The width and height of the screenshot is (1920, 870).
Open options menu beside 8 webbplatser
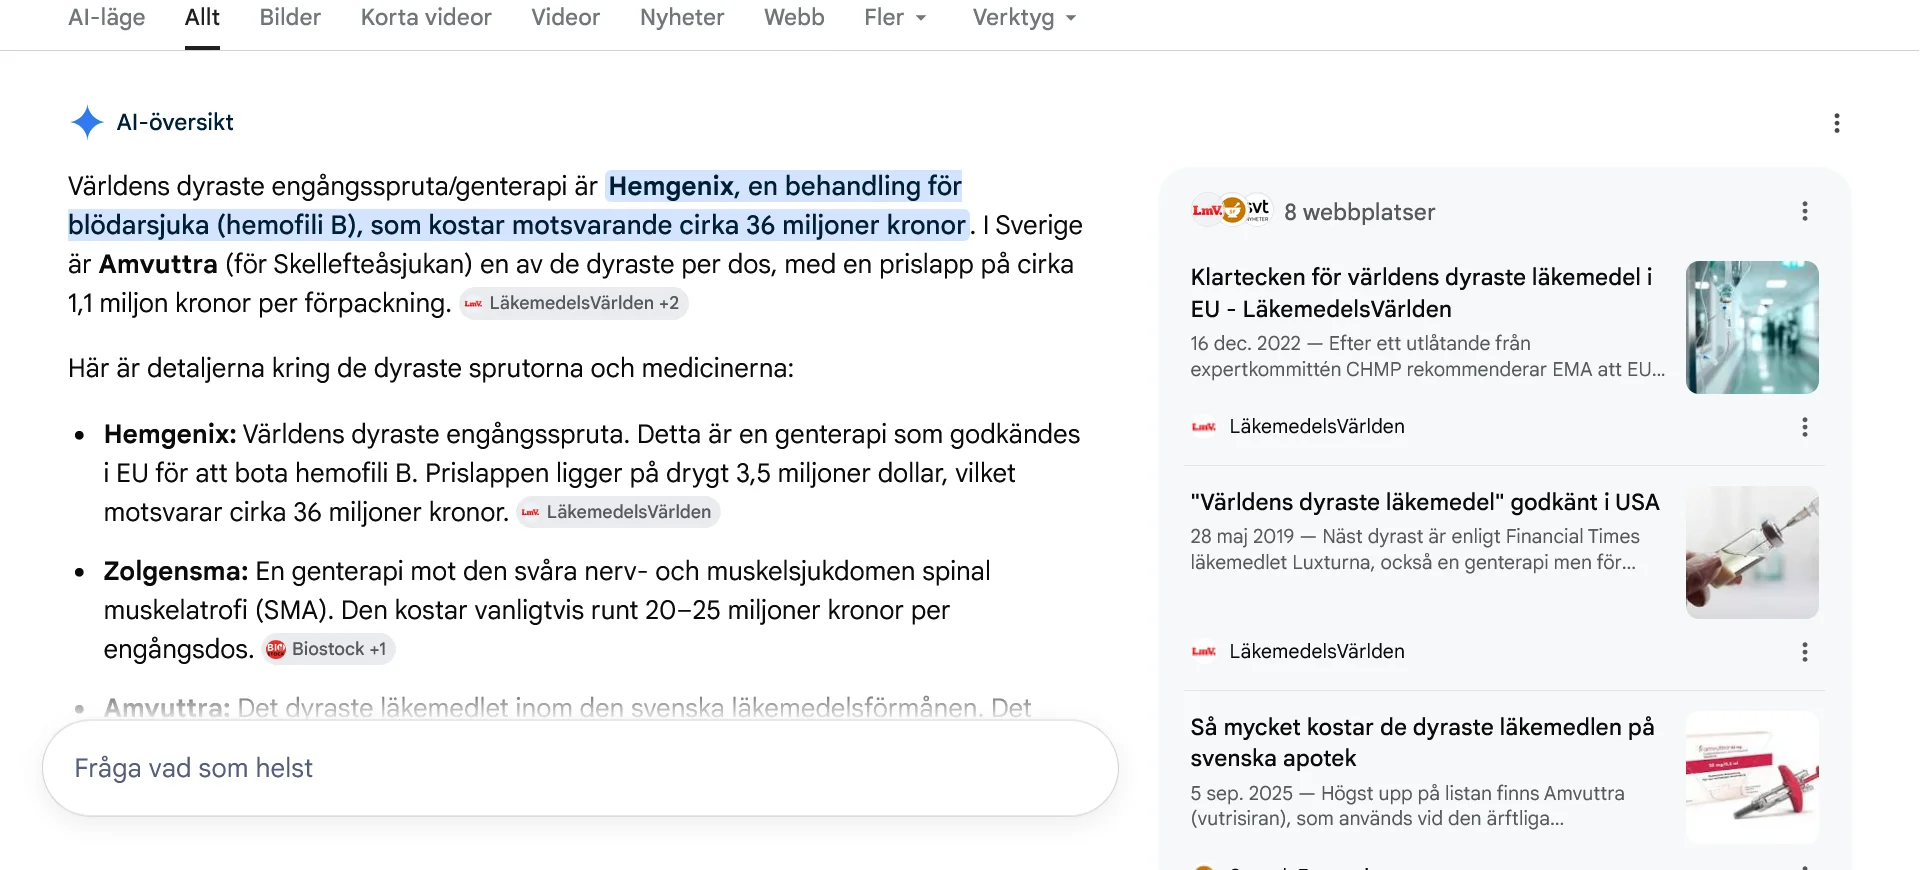tap(1804, 211)
